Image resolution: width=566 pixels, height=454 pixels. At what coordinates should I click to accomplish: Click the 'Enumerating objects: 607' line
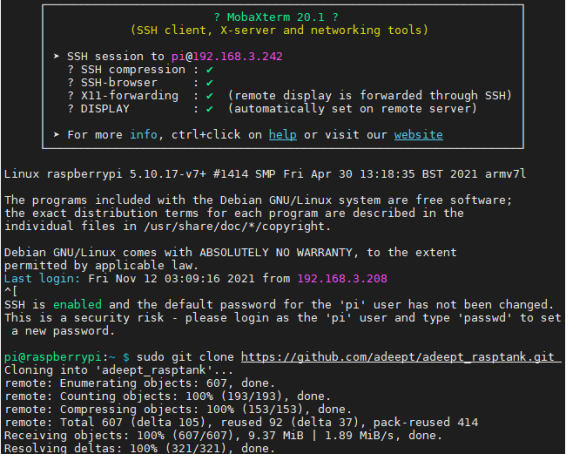tap(139, 383)
